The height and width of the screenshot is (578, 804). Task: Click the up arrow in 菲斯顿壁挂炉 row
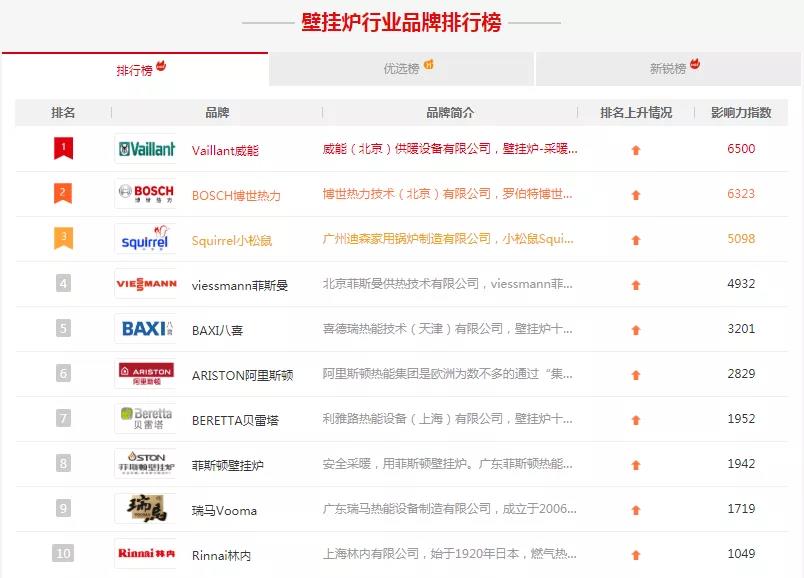pos(636,465)
